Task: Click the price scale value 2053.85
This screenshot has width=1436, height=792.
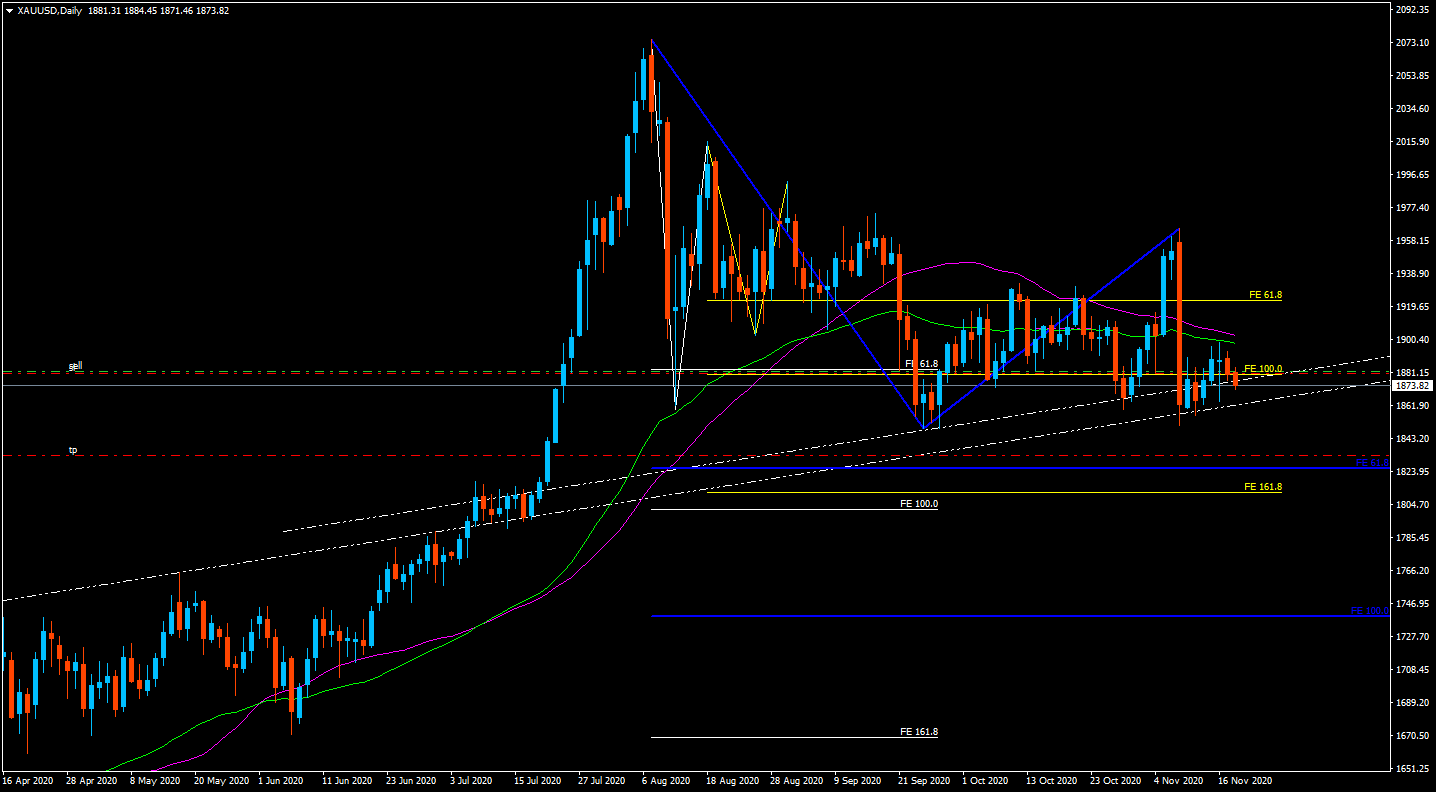Action: coord(1413,76)
